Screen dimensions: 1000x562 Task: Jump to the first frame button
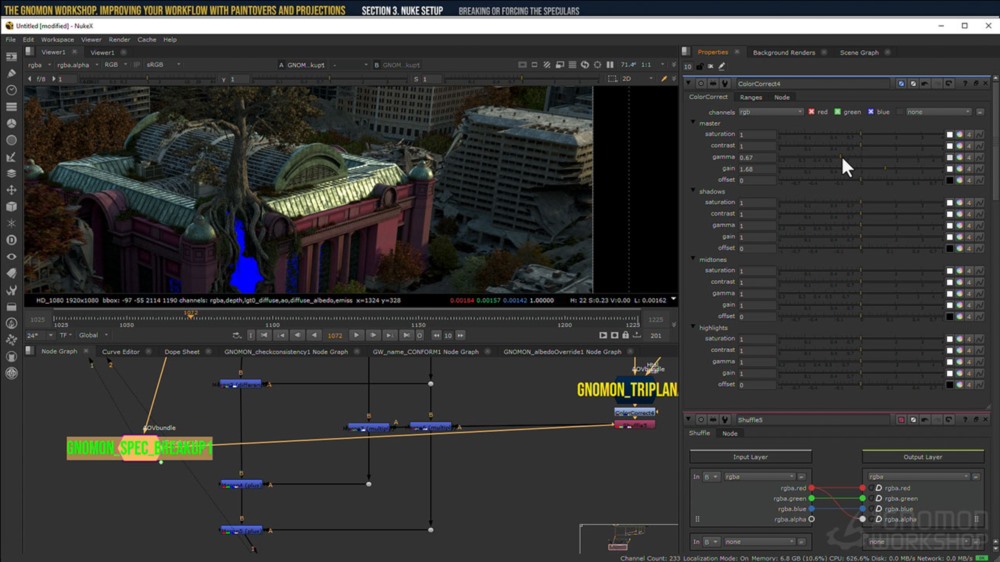click(263, 335)
